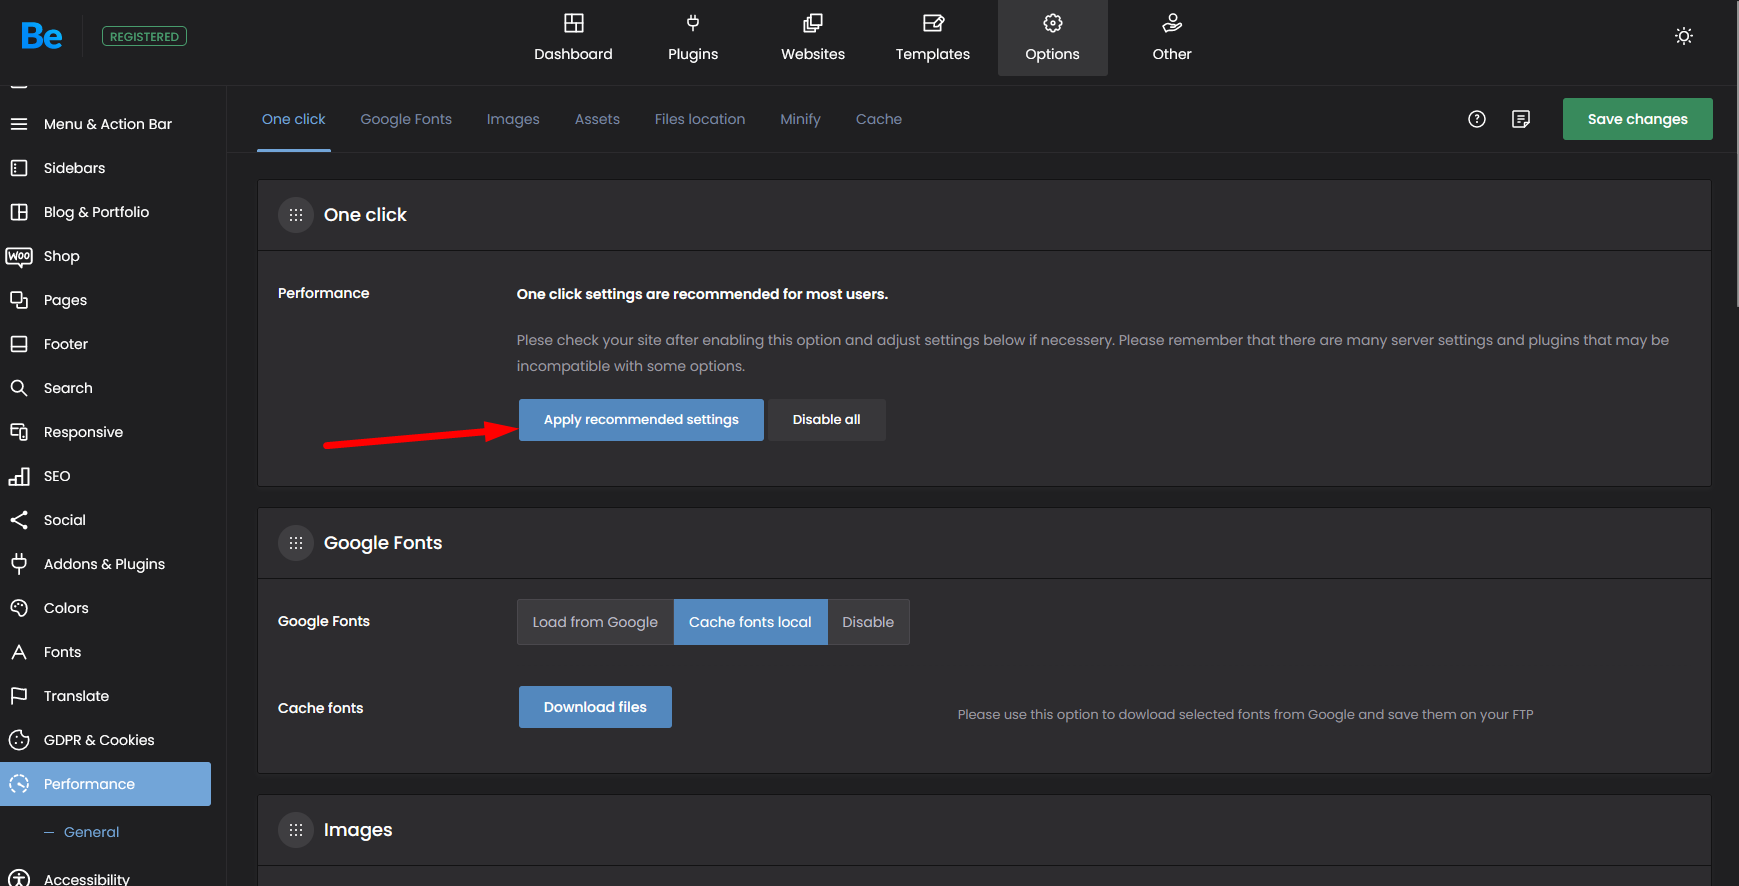Click the Be logo
This screenshot has height=886, width=1739.
pos(42,37)
